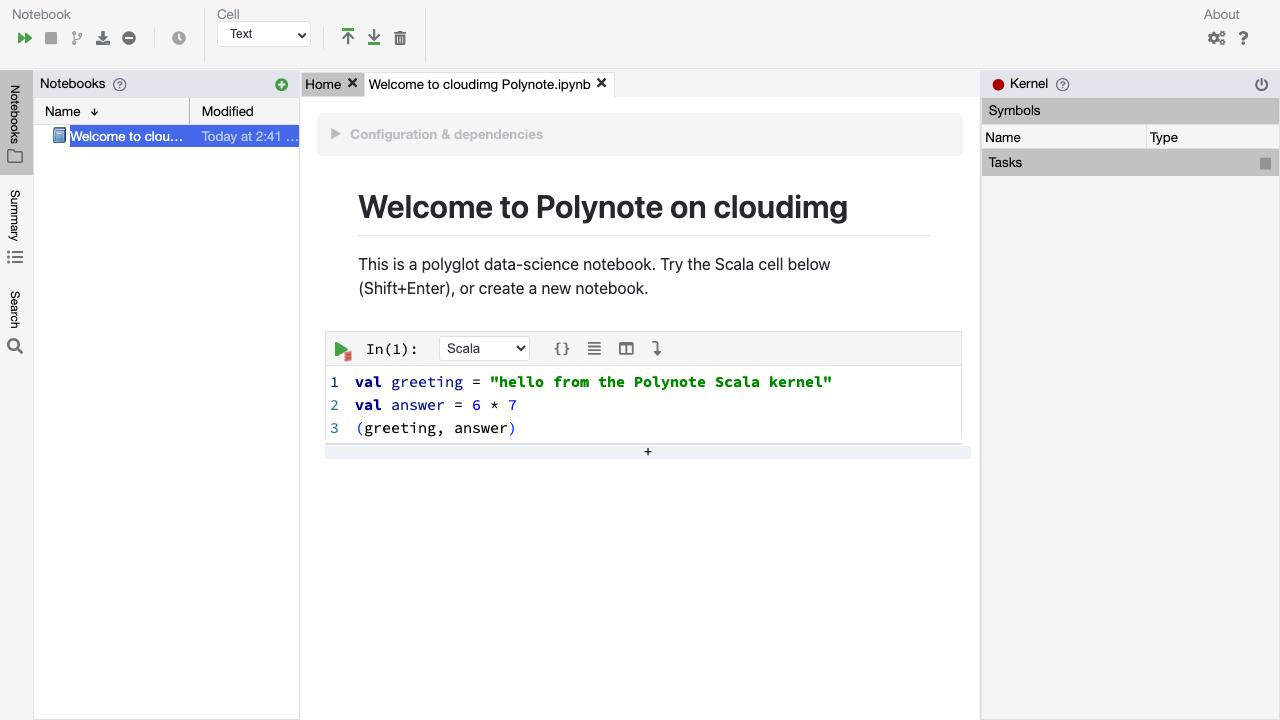This screenshot has width=1280, height=720.
Task: Toggle the cell wrap output arrow icon
Action: point(657,348)
